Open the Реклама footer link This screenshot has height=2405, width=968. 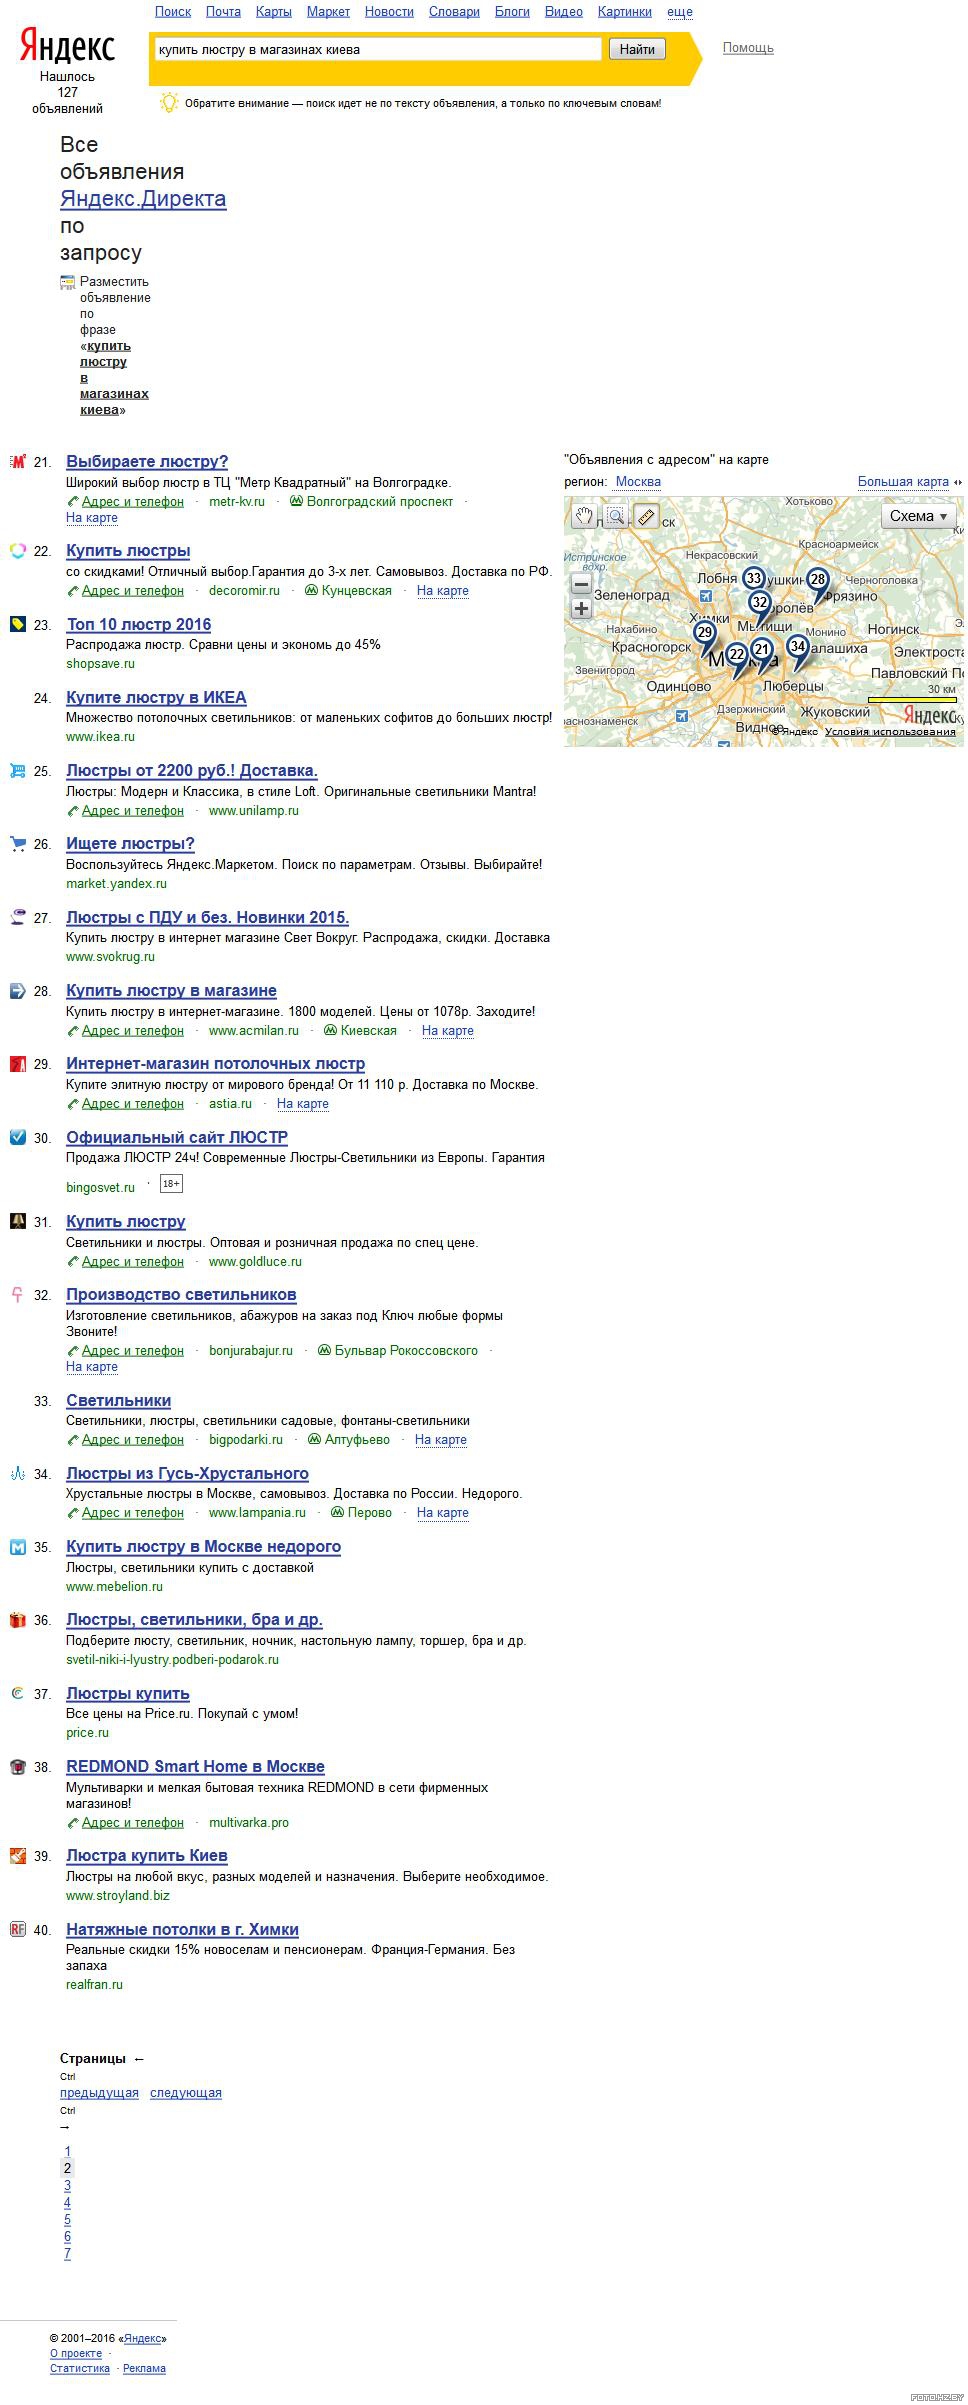tap(144, 2368)
